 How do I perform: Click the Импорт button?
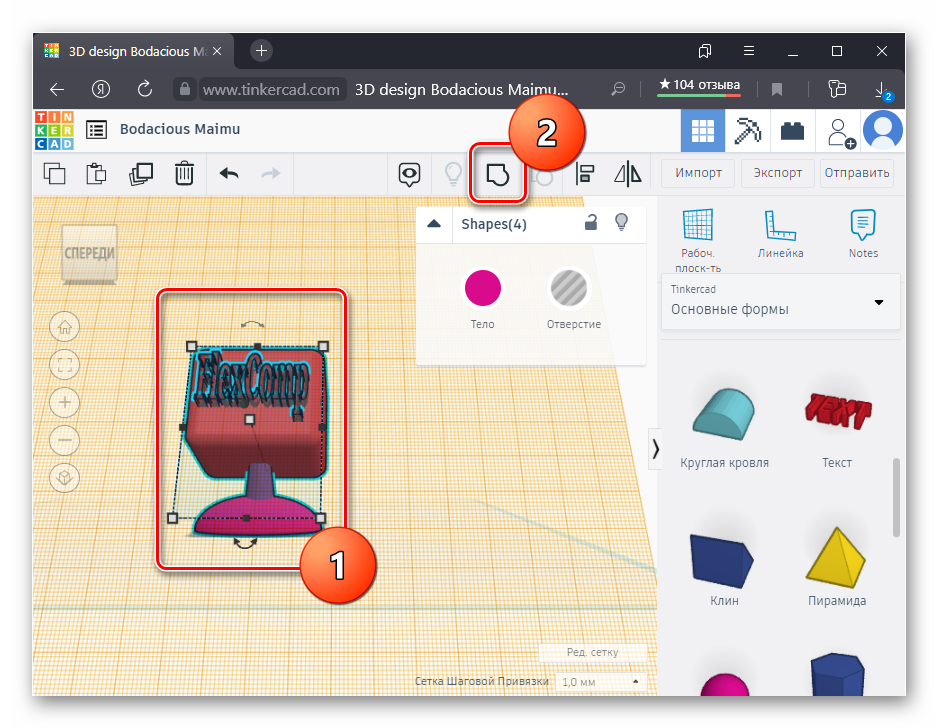point(698,172)
